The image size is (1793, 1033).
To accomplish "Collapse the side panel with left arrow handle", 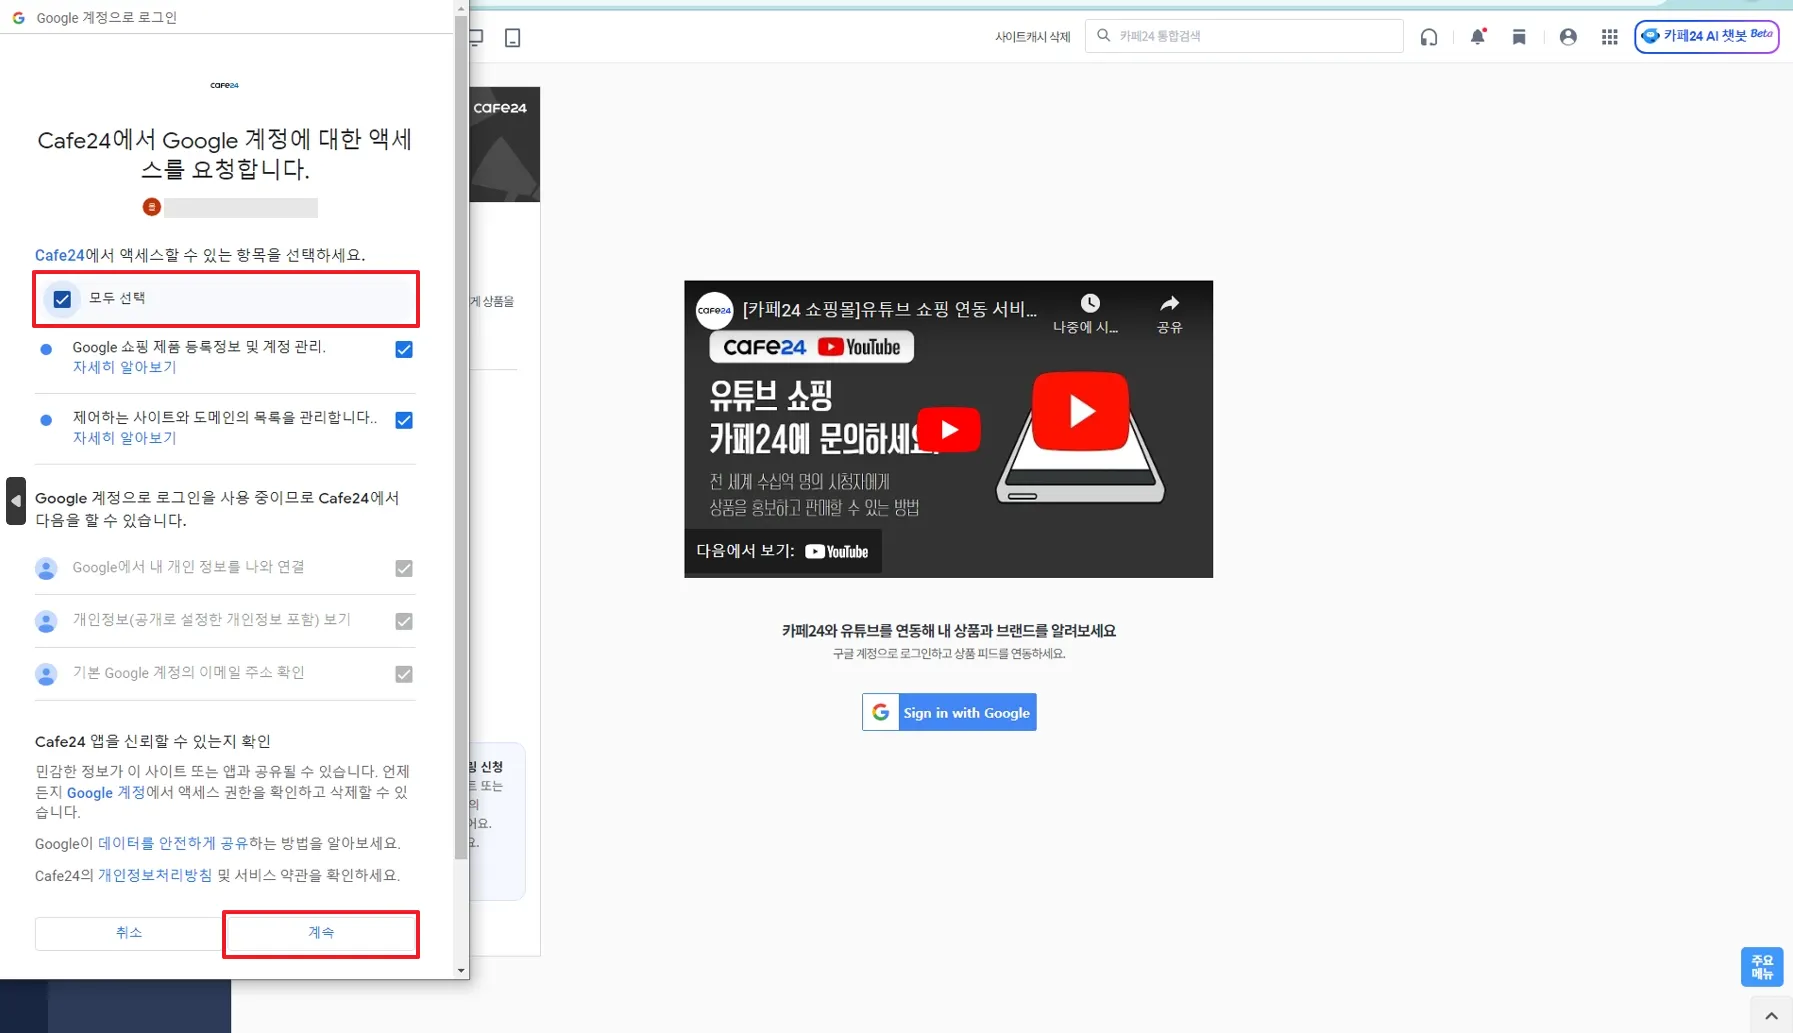I will click(x=16, y=501).
